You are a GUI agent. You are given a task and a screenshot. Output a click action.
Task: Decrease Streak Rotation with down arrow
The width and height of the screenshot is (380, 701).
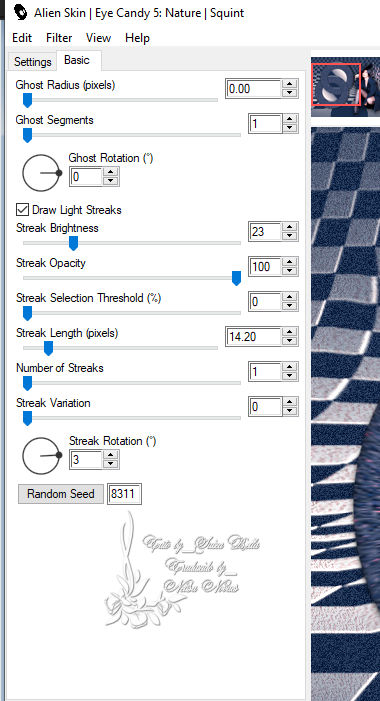[x=110, y=464]
